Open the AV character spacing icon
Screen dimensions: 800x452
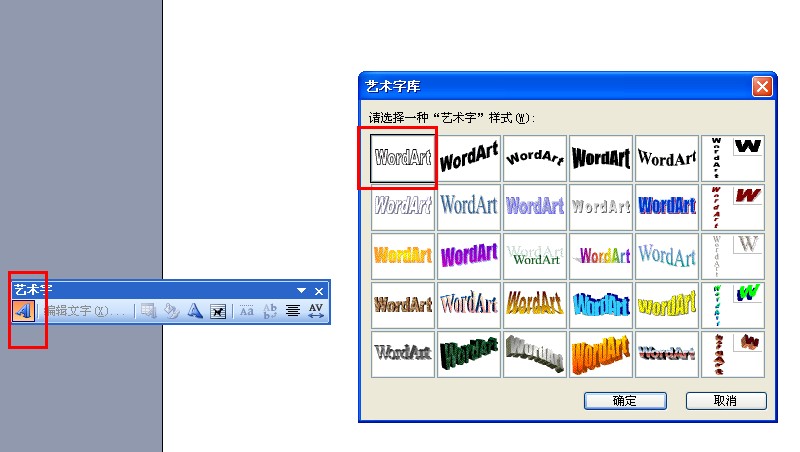(316, 311)
